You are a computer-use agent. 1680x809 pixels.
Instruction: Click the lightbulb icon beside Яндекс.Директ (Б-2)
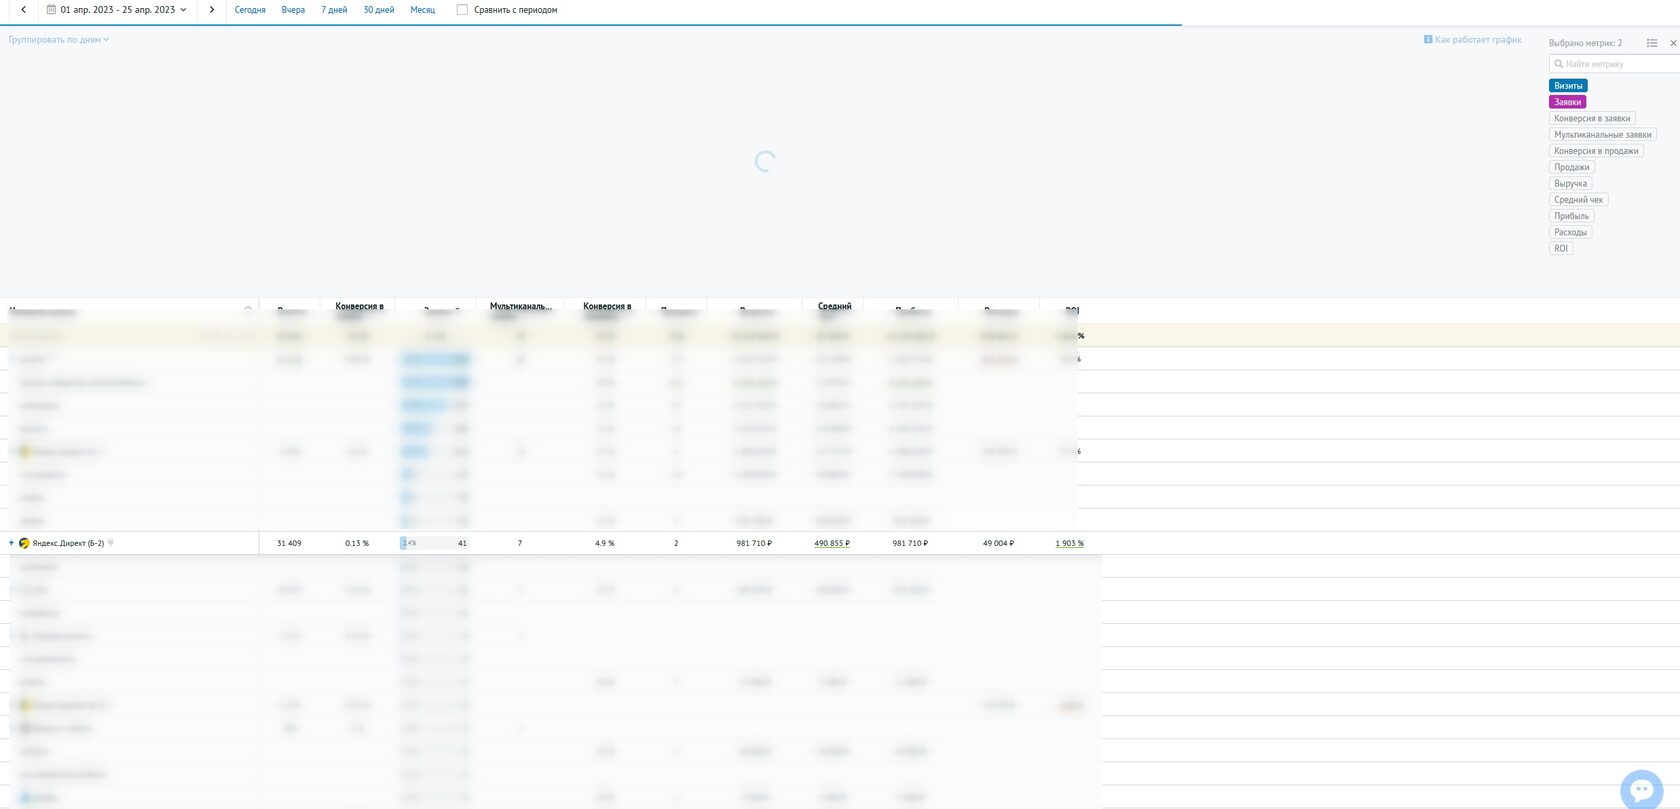111,543
